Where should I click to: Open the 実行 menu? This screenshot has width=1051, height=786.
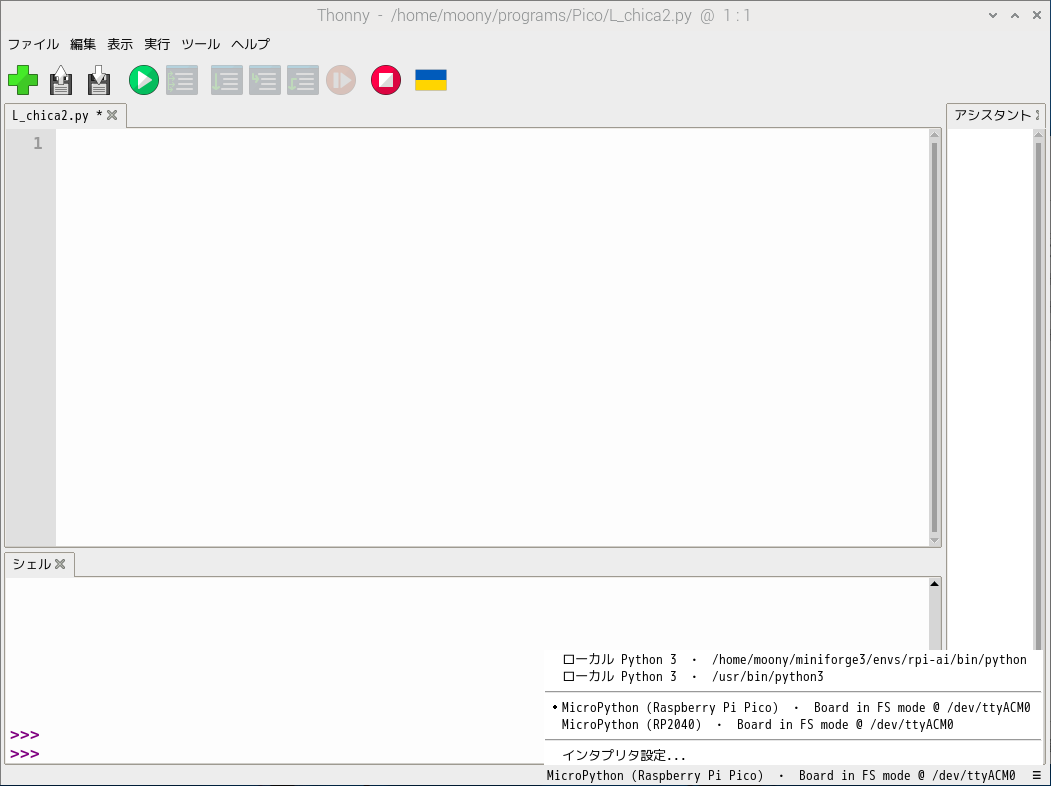[157, 44]
